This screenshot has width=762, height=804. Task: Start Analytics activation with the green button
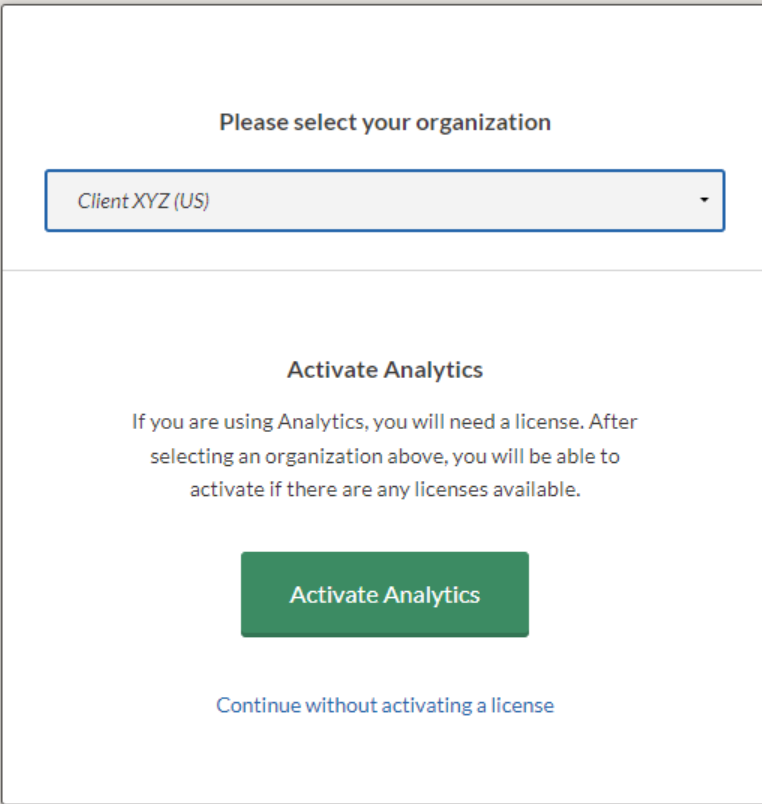(x=385, y=594)
